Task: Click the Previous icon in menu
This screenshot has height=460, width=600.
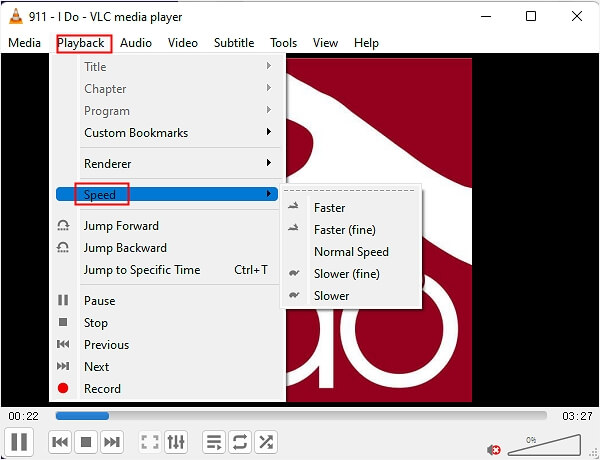Action: pos(63,344)
